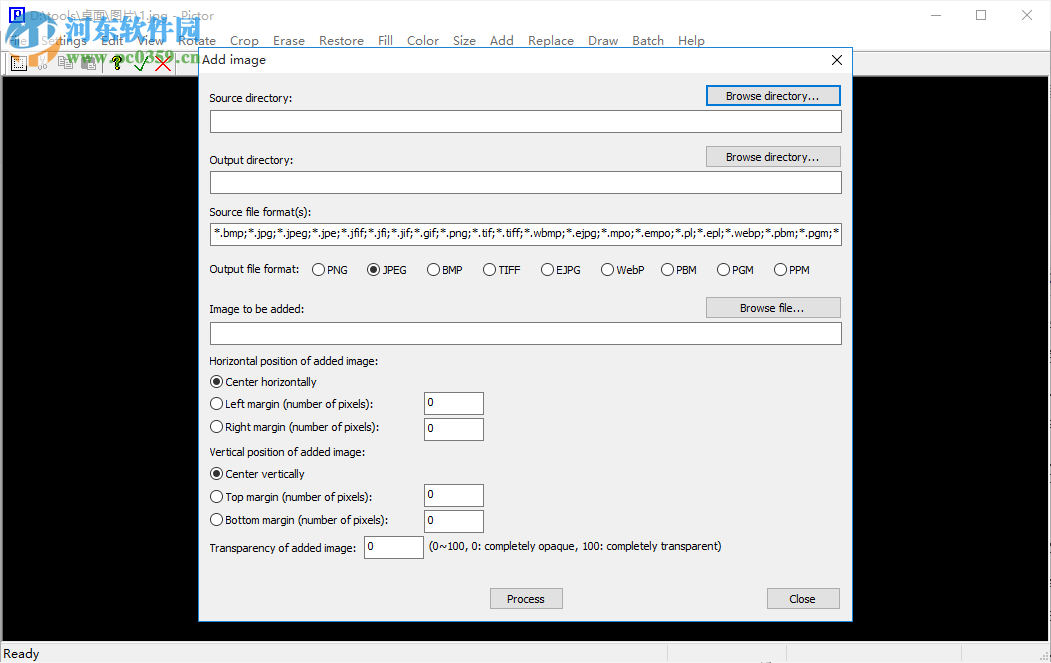Click the Left margin pixel field

[x=454, y=404]
